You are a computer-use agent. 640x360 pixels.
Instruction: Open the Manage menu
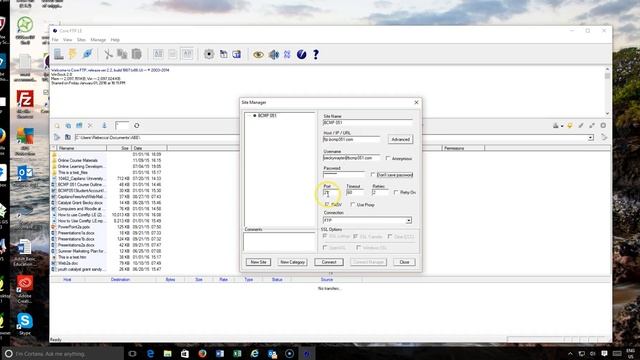[98, 40]
